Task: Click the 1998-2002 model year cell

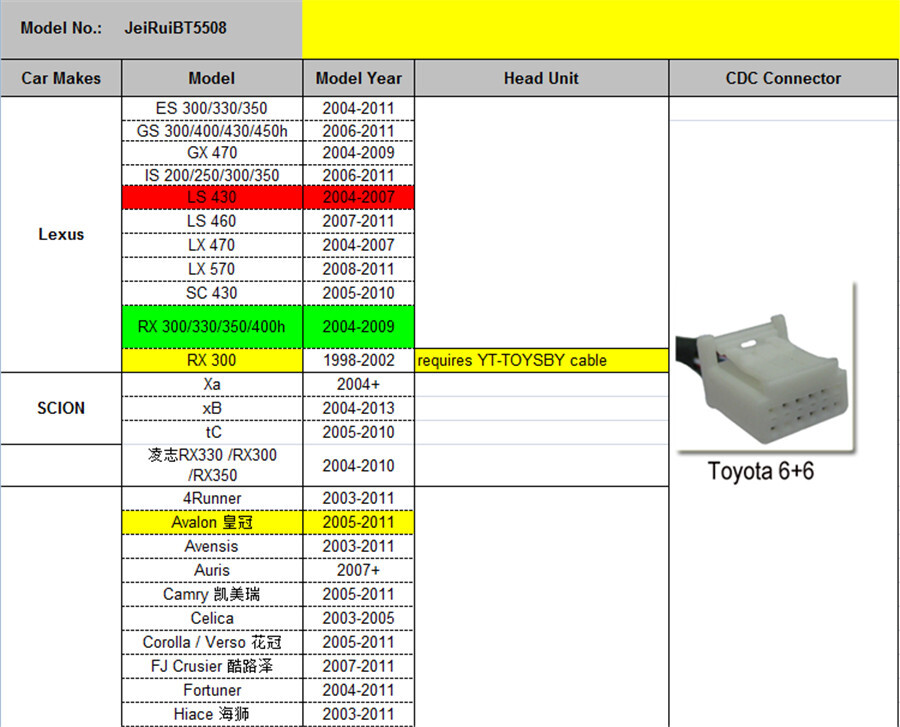Action: point(359,360)
